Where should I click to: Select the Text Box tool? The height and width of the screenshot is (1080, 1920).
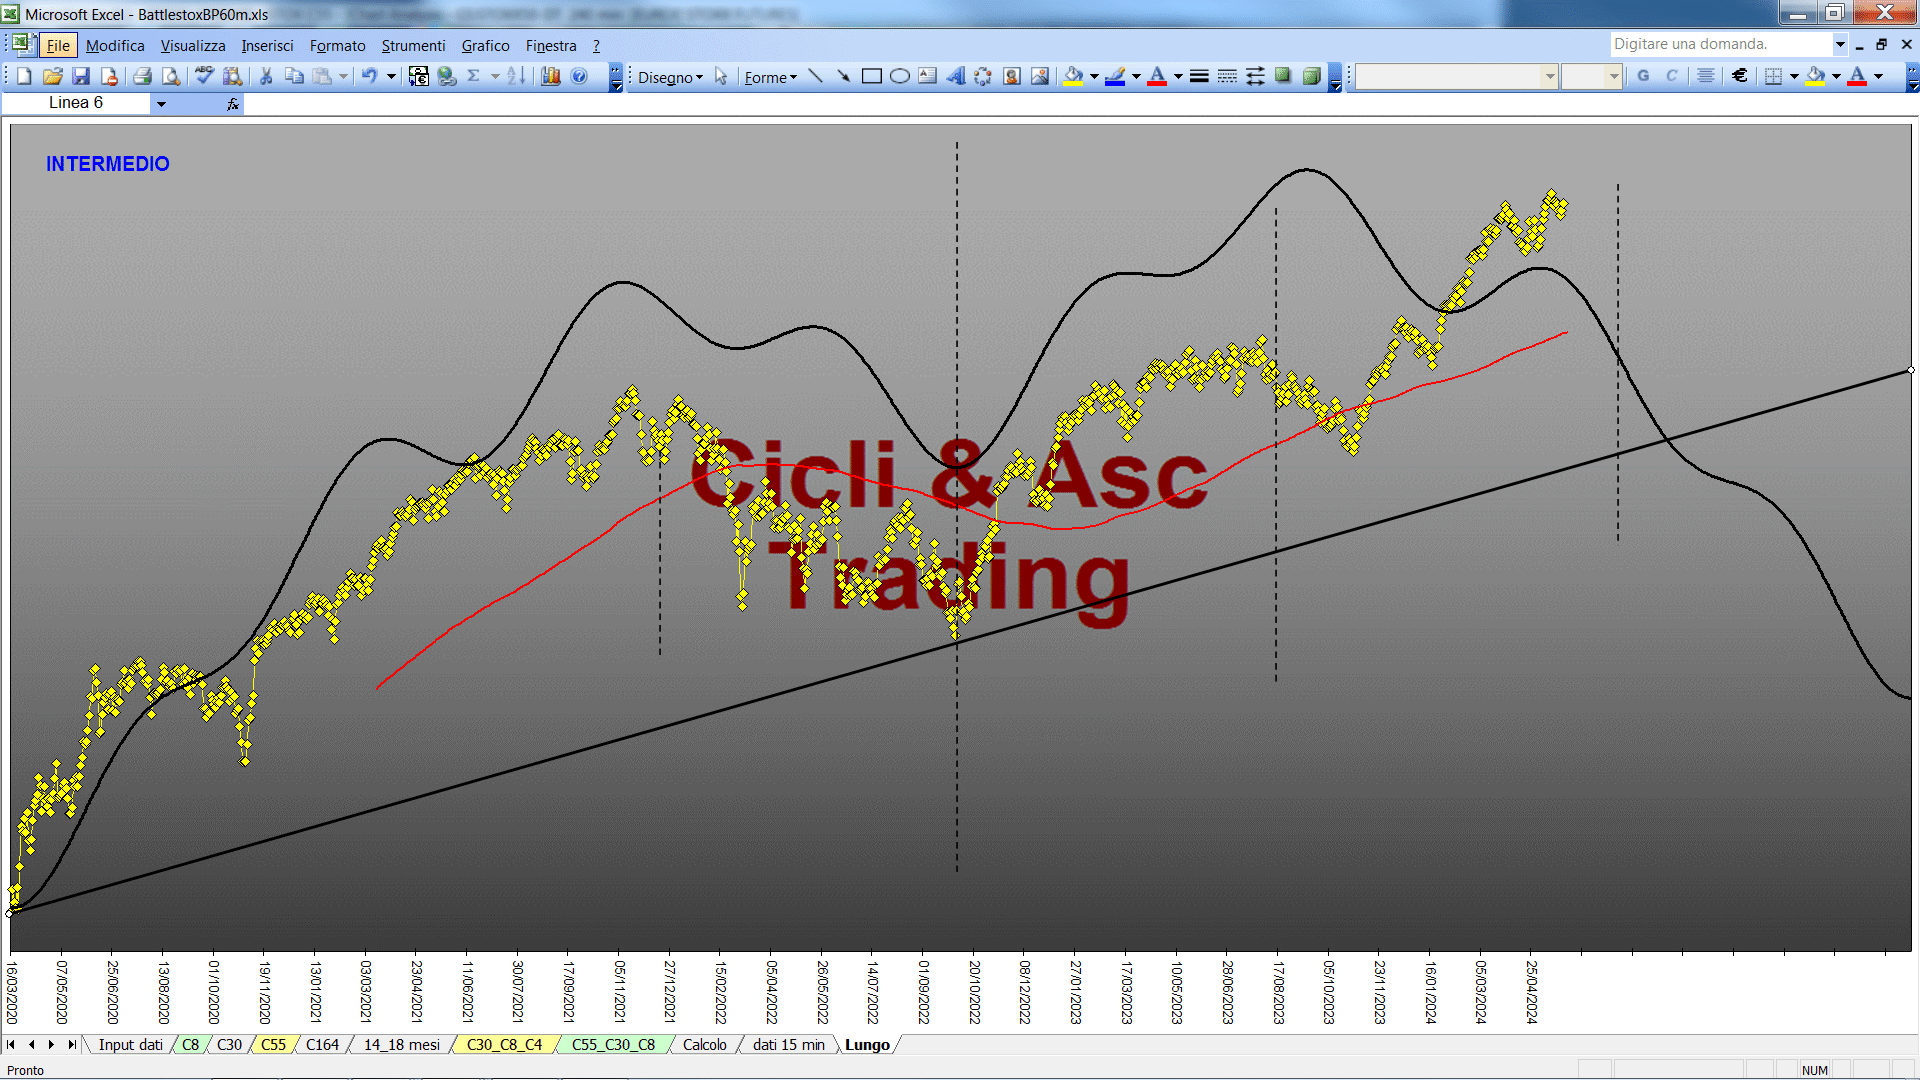click(x=928, y=76)
